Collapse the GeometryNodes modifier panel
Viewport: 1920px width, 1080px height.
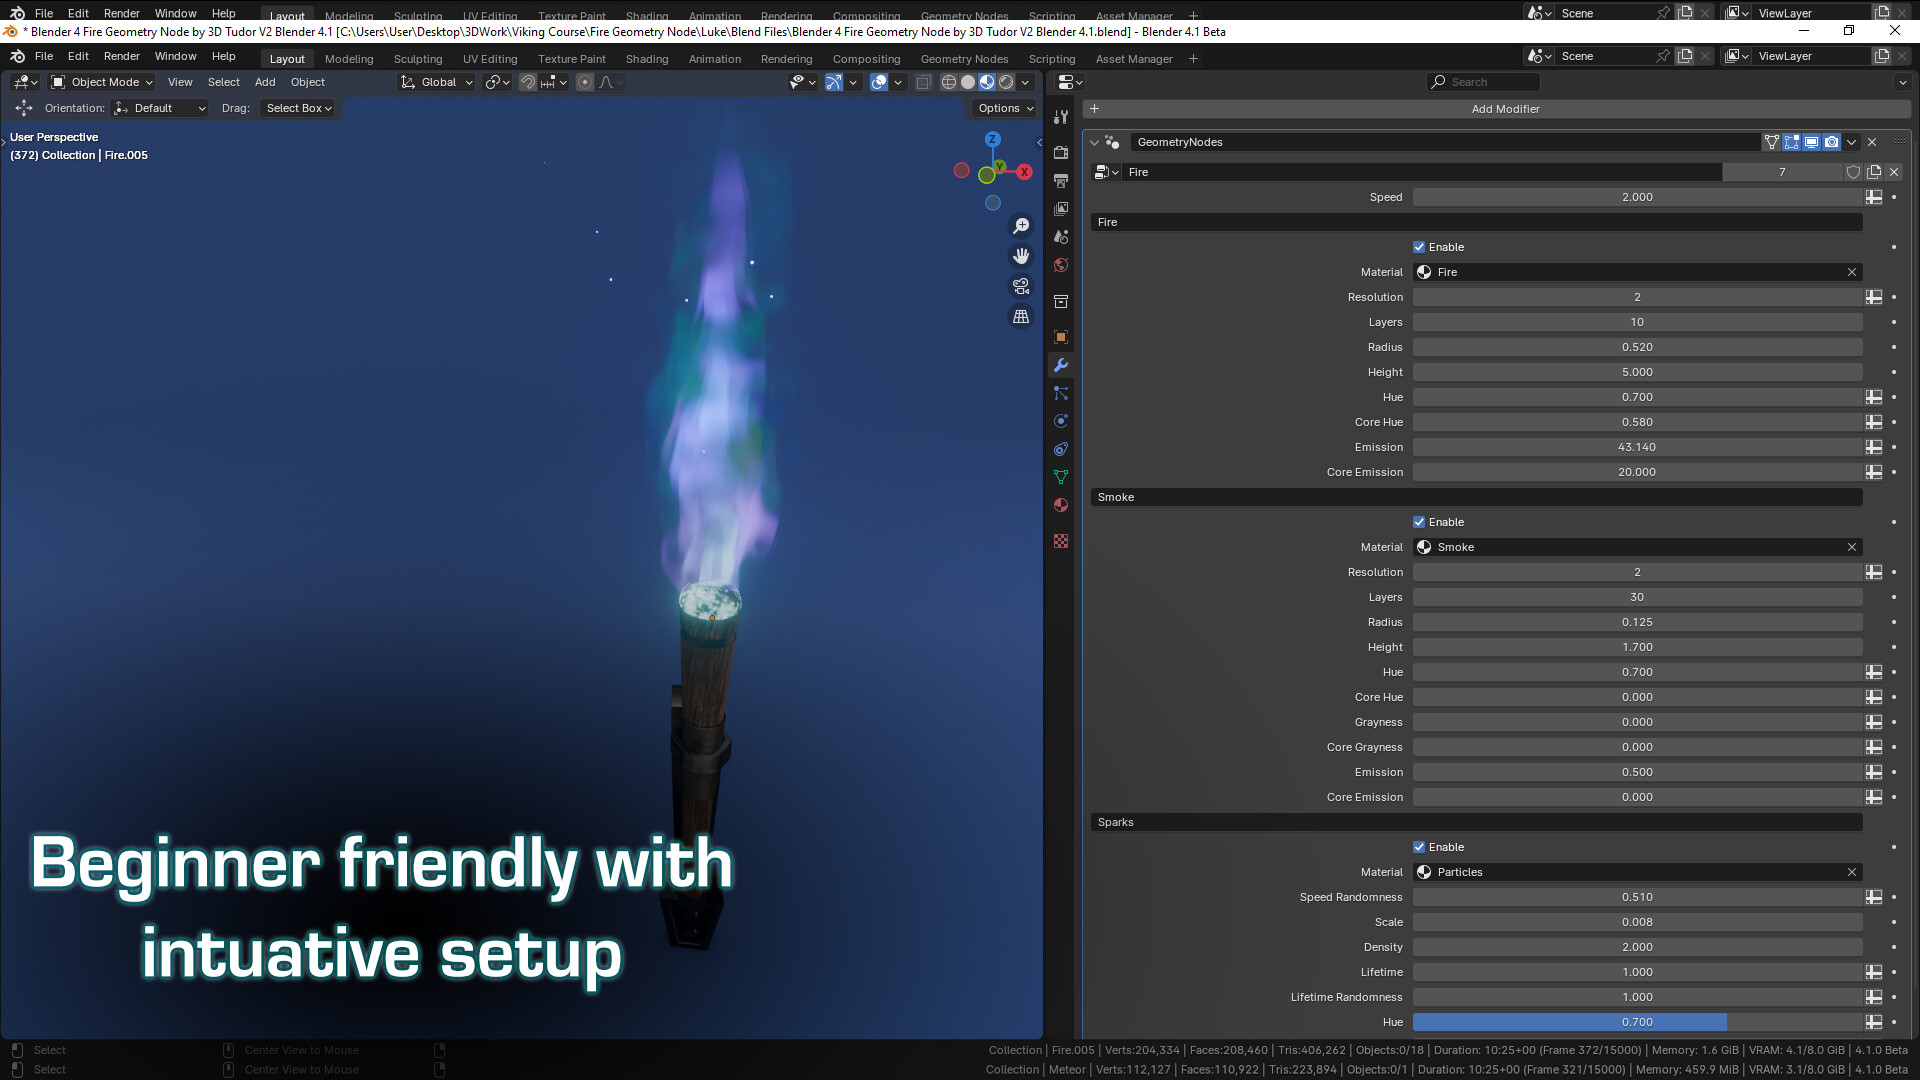pos(1094,142)
